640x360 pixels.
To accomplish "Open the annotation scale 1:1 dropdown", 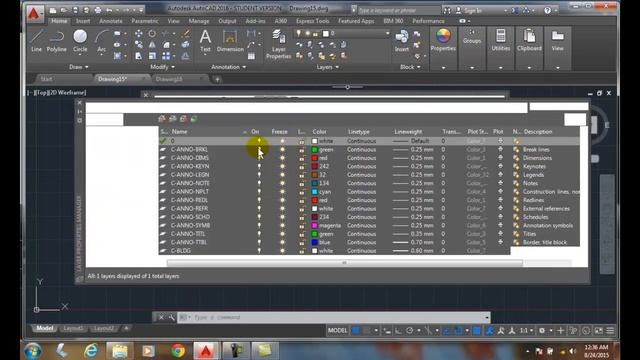I will tap(527, 331).
